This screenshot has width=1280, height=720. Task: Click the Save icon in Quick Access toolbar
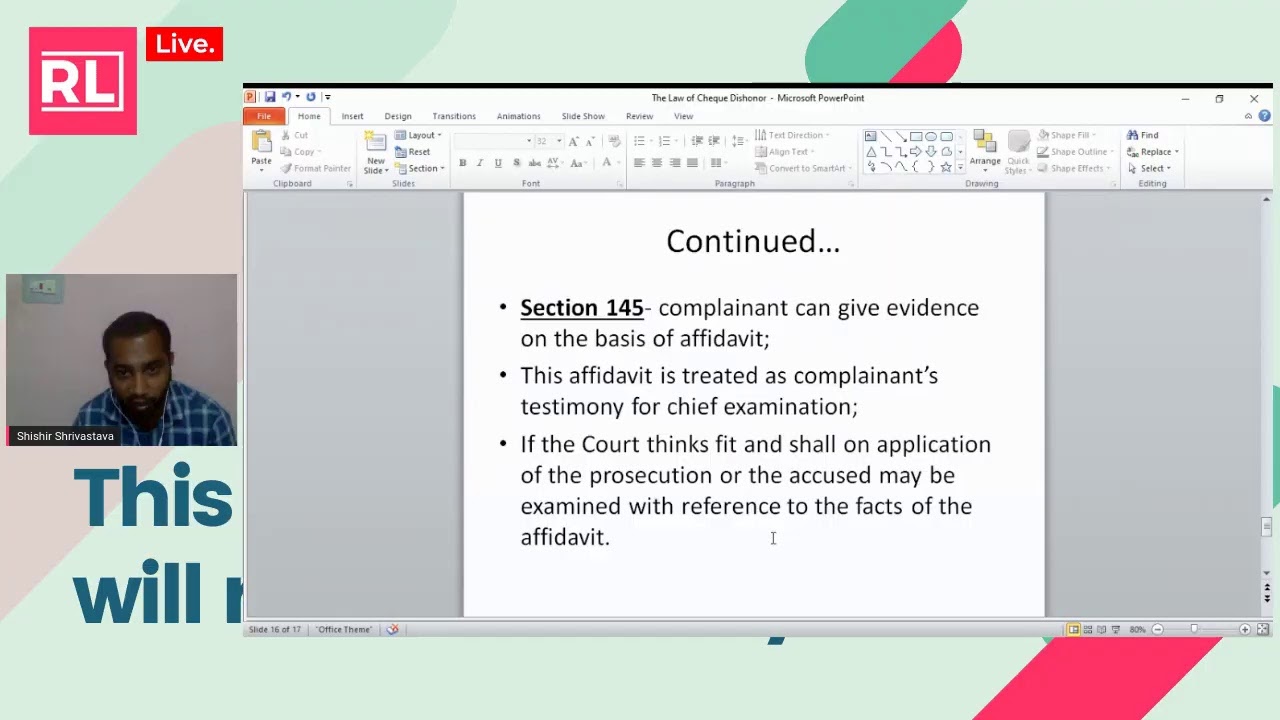(x=270, y=97)
